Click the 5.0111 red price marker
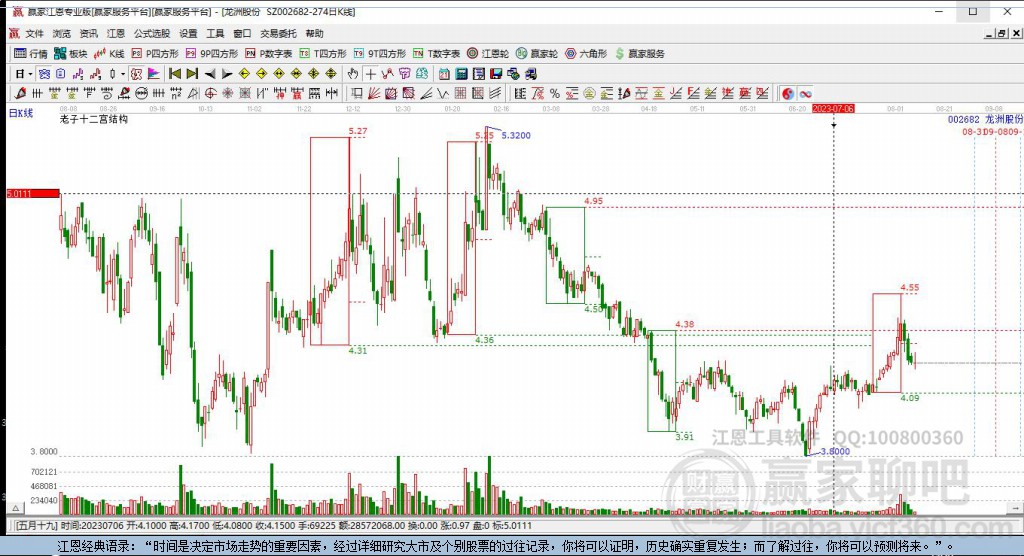Screen dimensions: 1024x556 point(33,193)
